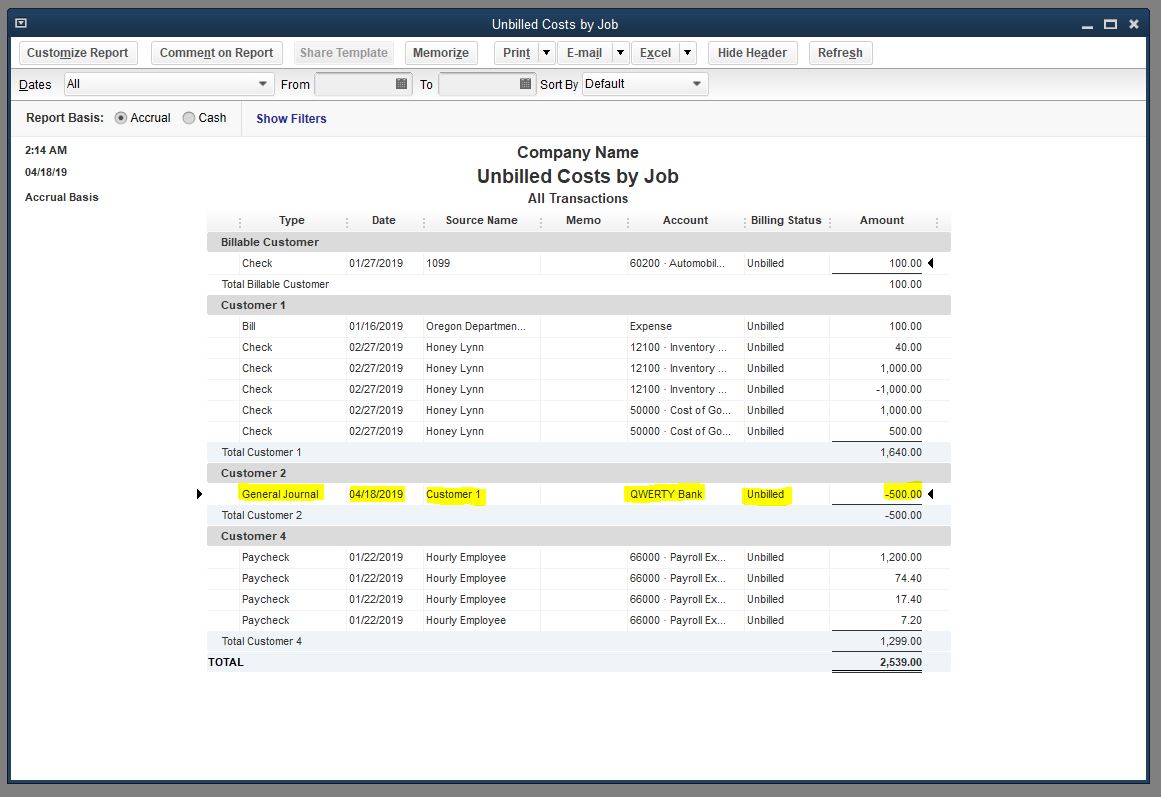Image resolution: width=1161 pixels, height=797 pixels.
Task: Expand the Print button dropdown arrow
Action: click(x=546, y=53)
